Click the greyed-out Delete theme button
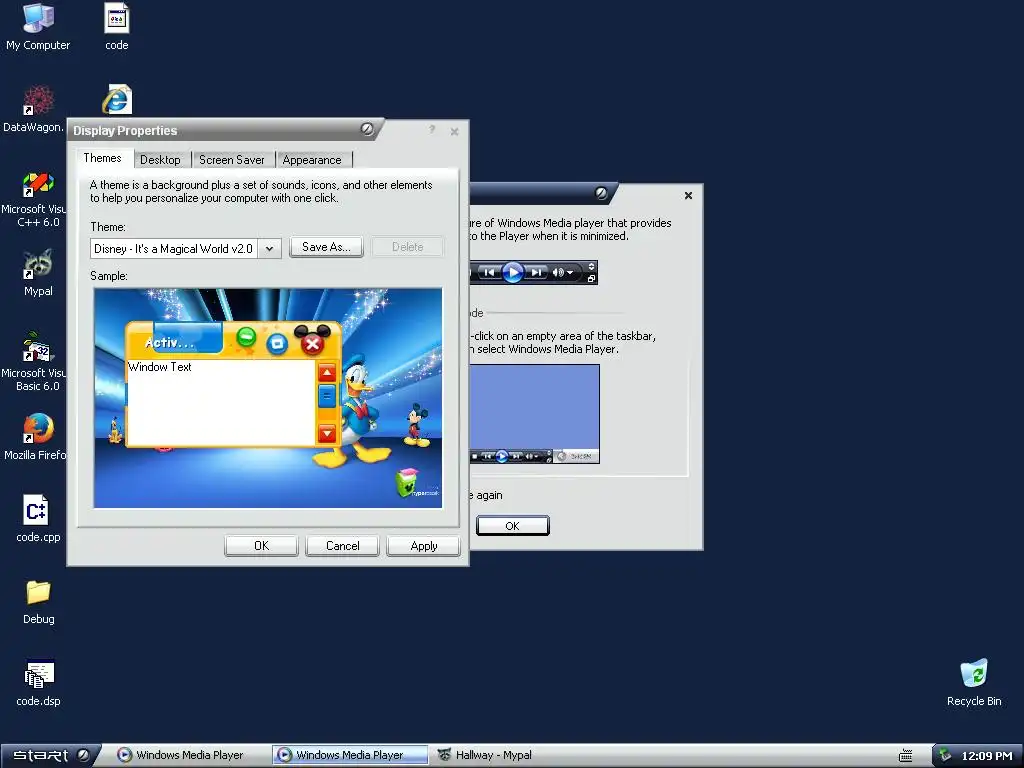Image resolution: width=1024 pixels, height=768 pixels. pos(408,247)
